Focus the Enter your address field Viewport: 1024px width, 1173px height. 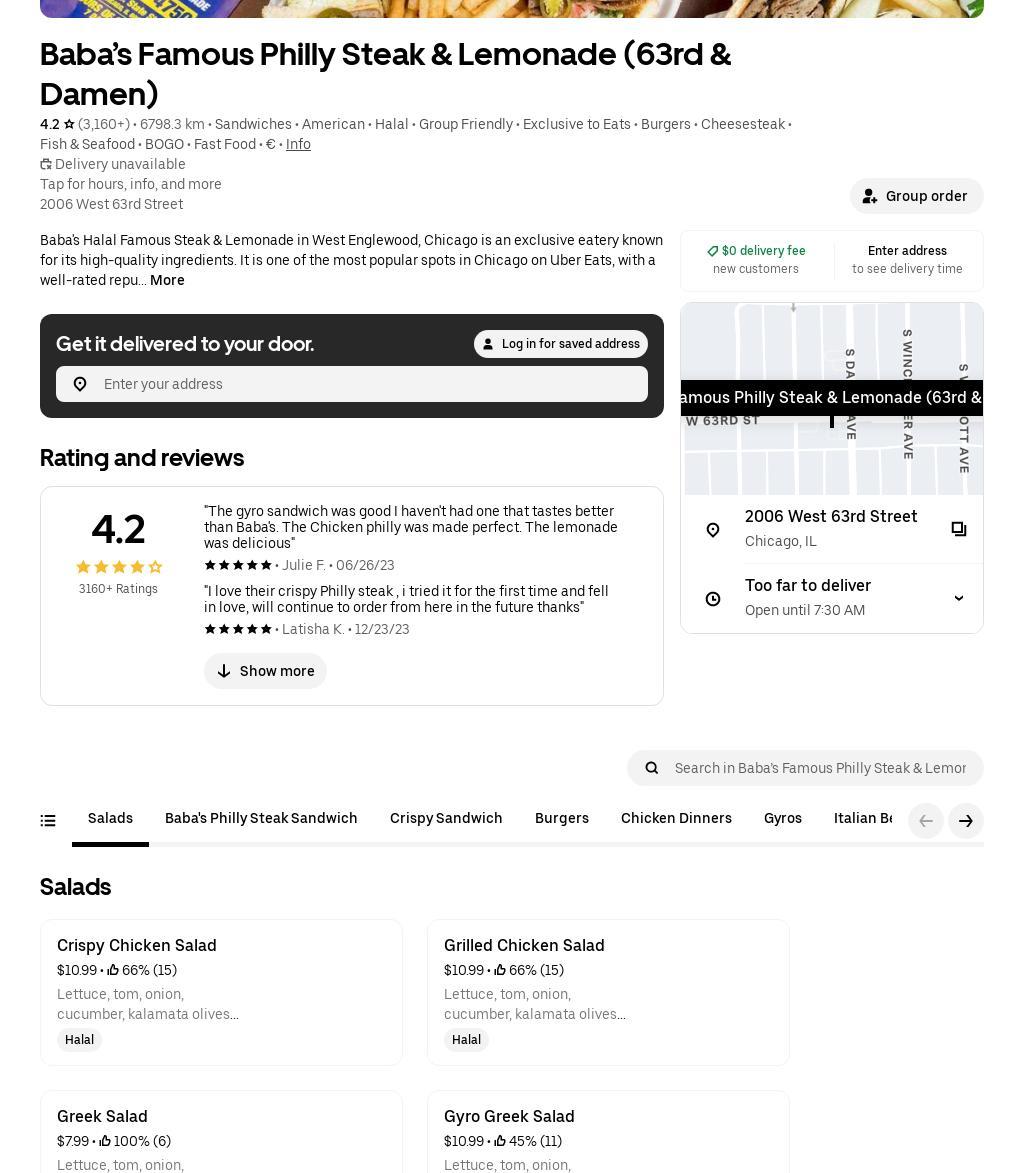click(370, 384)
